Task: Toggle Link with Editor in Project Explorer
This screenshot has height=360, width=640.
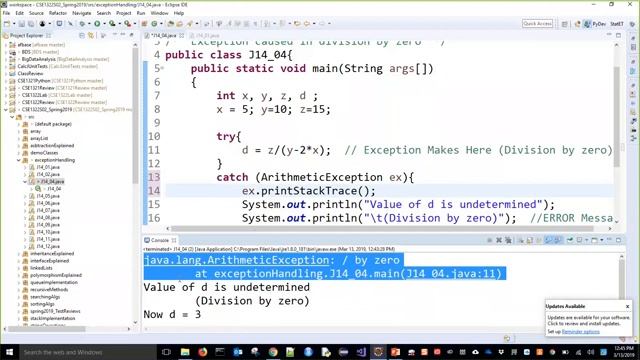Action: click(91, 36)
